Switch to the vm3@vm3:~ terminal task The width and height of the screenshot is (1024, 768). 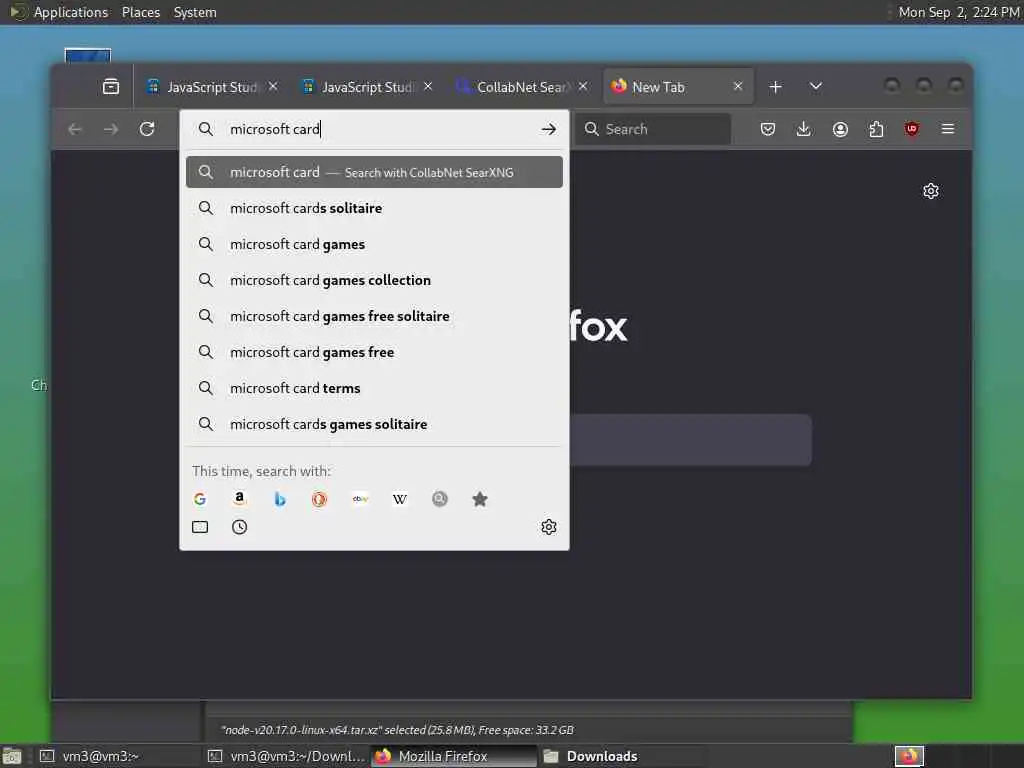point(116,756)
